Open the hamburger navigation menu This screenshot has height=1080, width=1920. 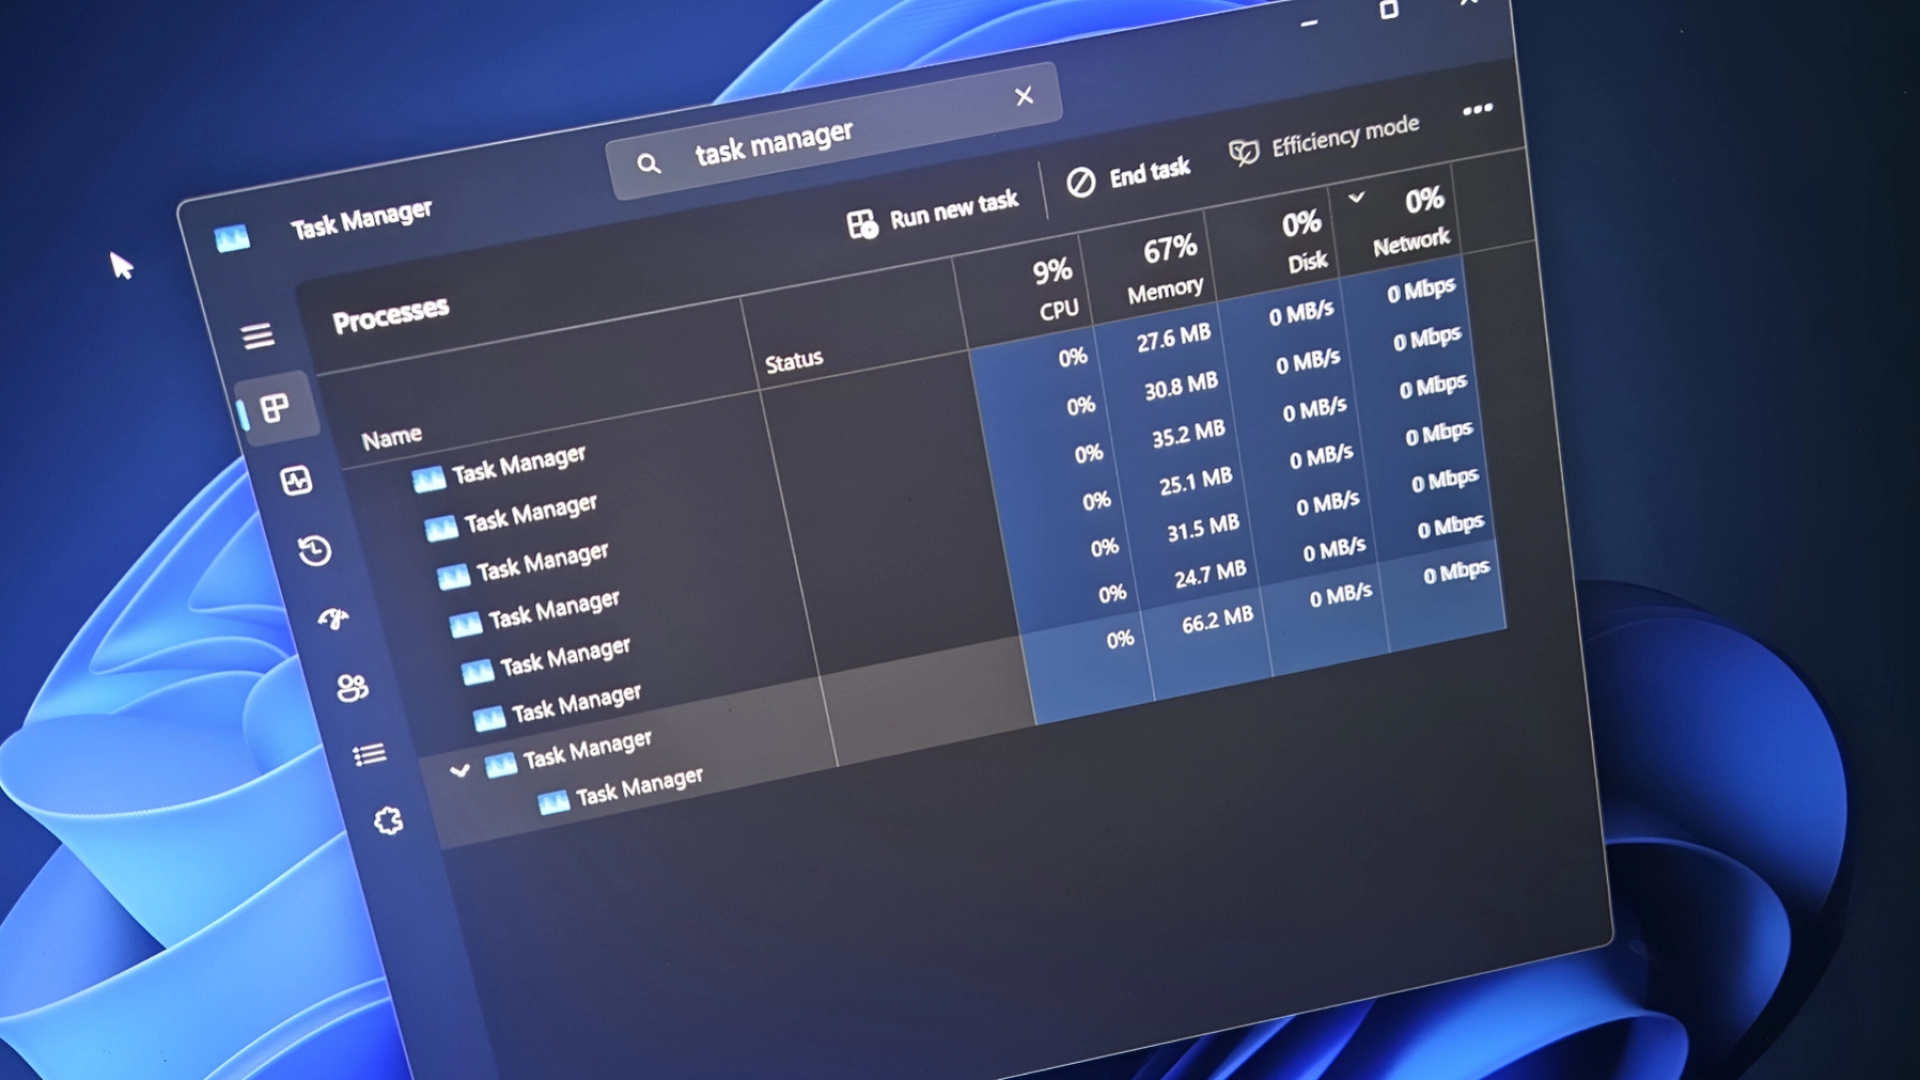[258, 335]
